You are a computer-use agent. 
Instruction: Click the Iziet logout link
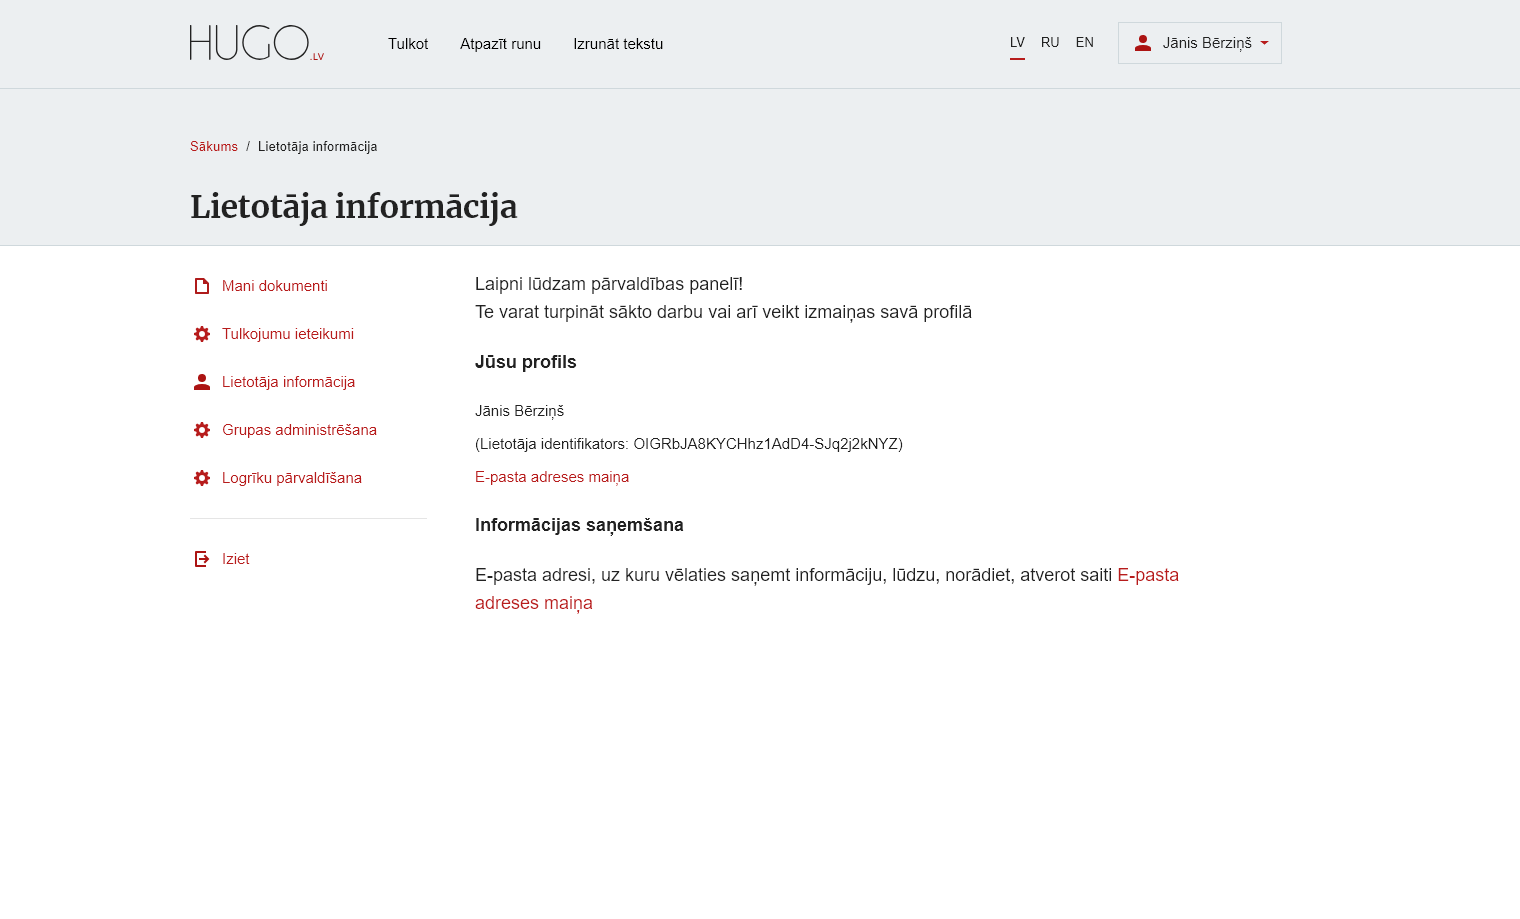[x=236, y=559]
